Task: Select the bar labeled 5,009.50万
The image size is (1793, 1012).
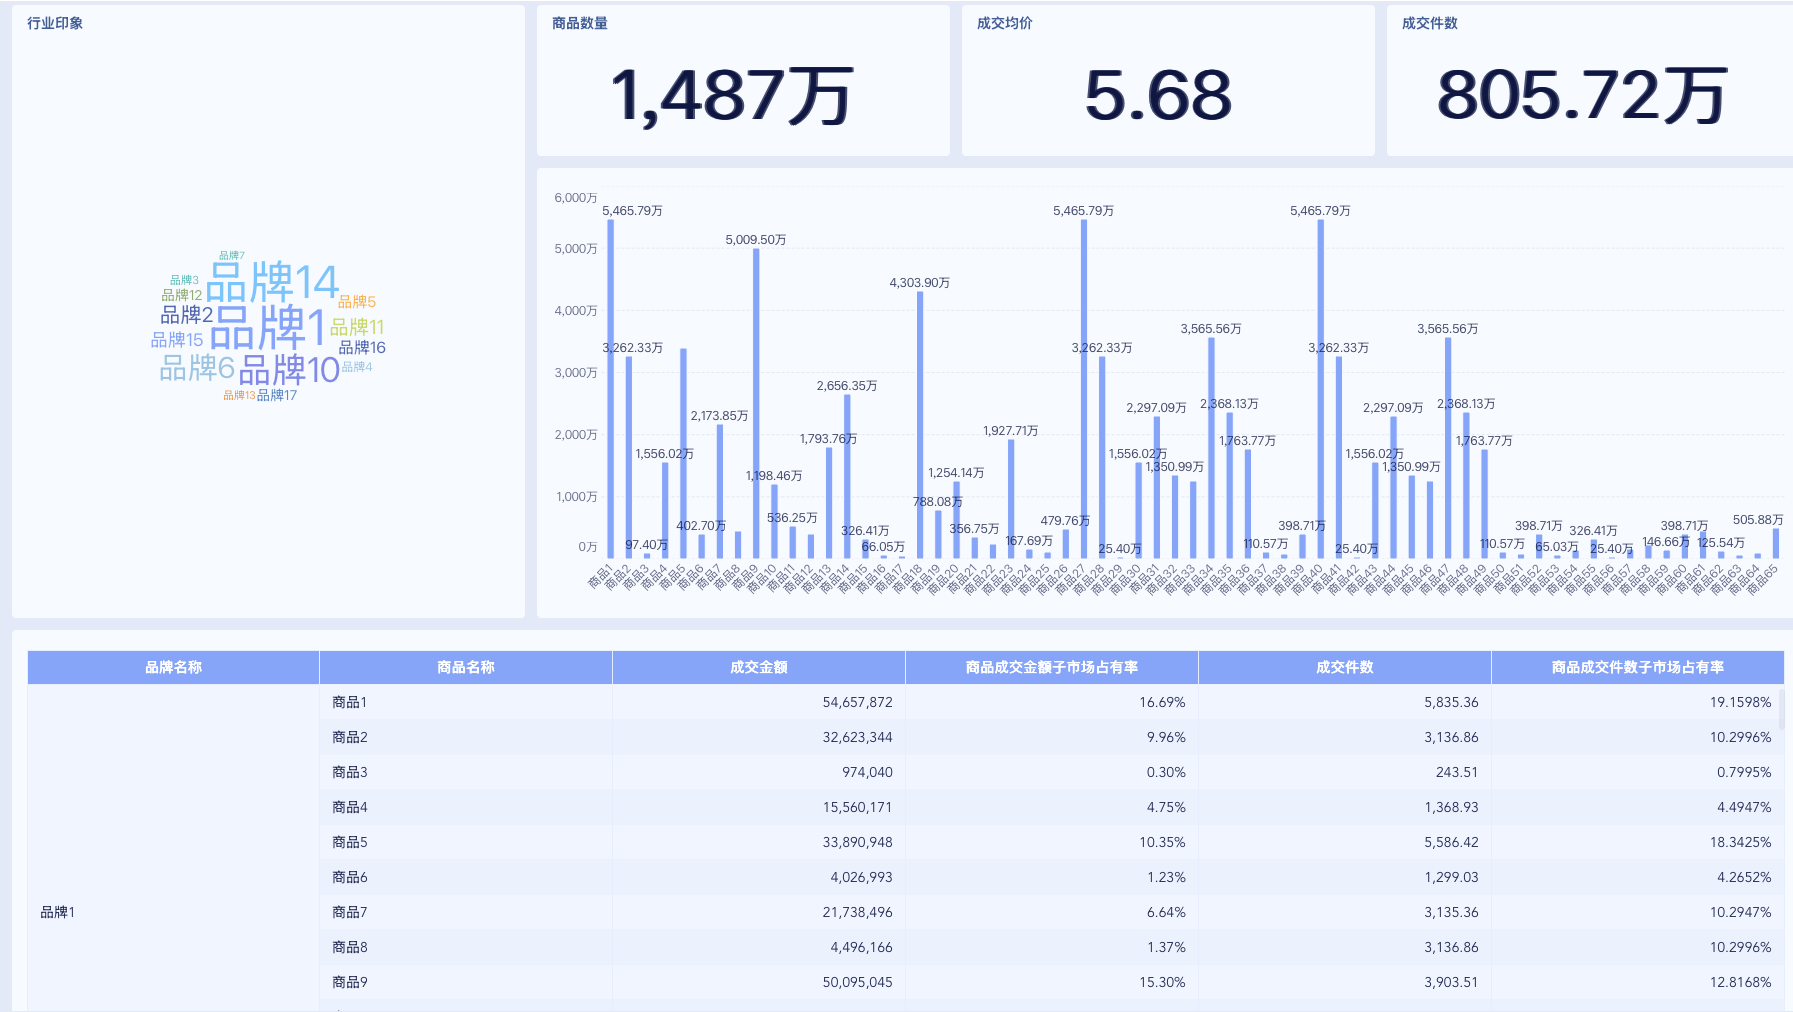Action: (x=756, y=400)
